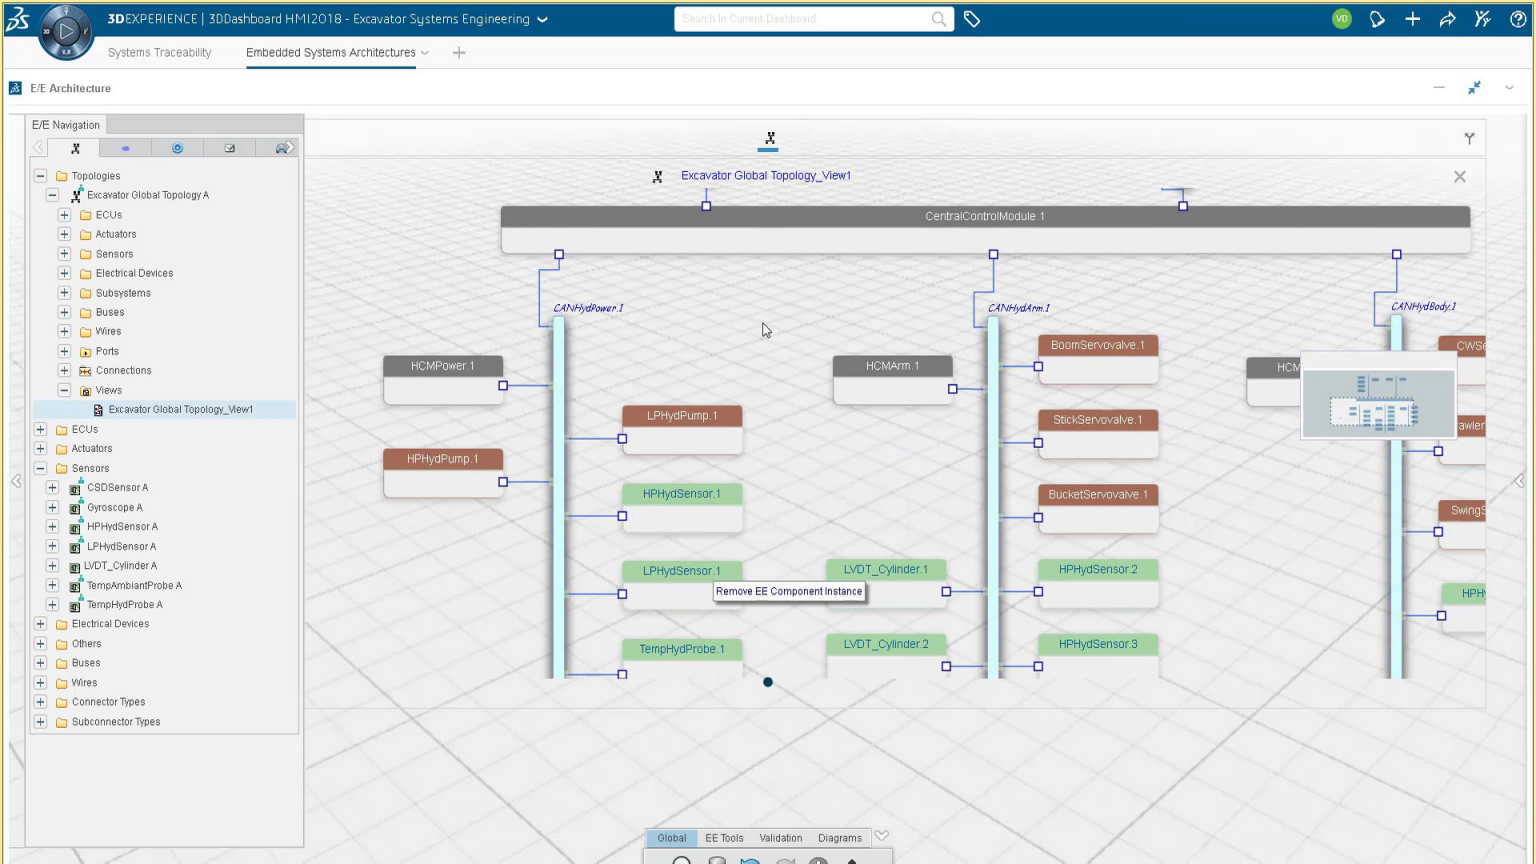Collapse the Topologies folder
Screen dimensions: 1536x864
41,176
